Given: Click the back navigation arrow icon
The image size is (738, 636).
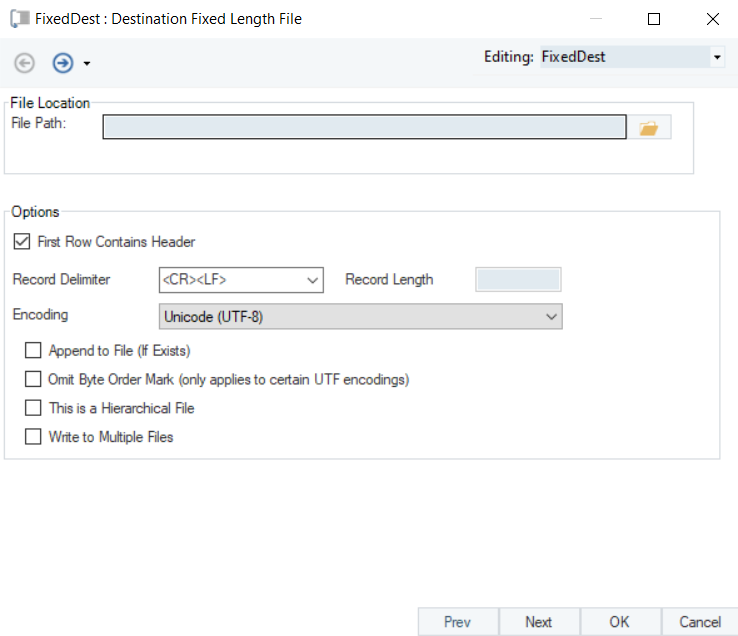Looking at the screenshot, I should tap(25, 63).
